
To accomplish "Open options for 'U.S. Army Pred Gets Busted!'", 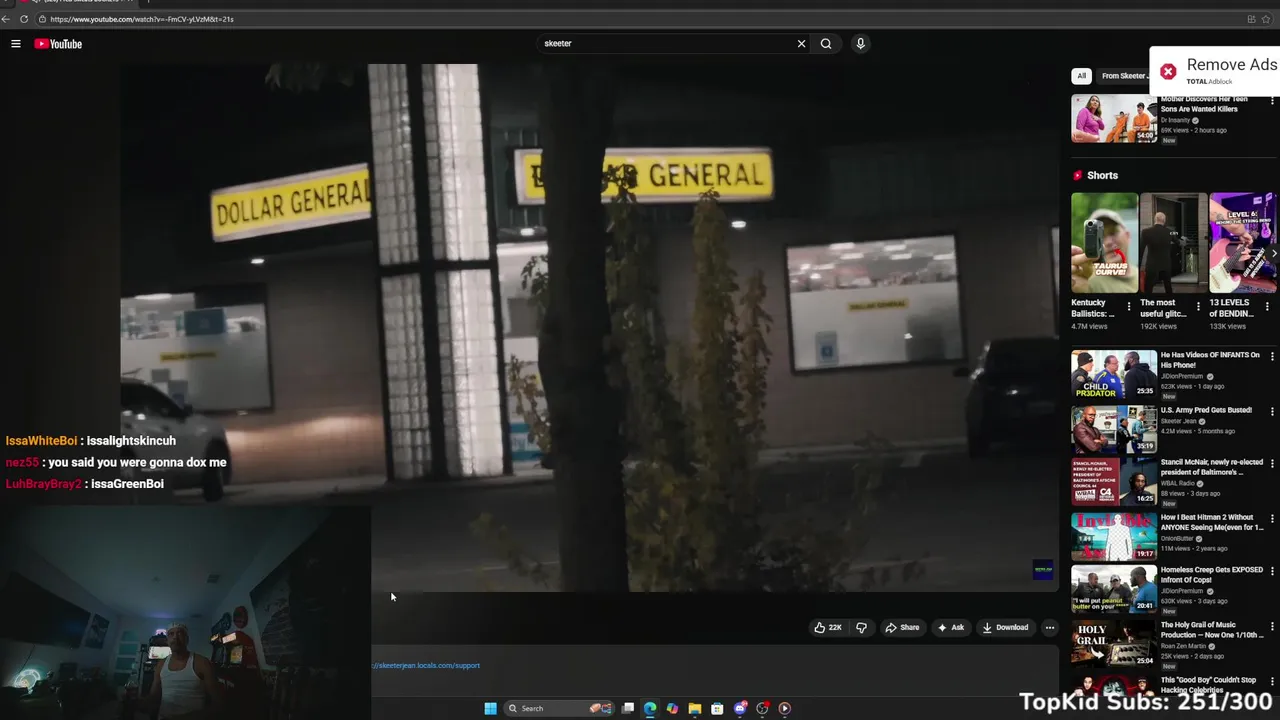I will point(1272,411).
